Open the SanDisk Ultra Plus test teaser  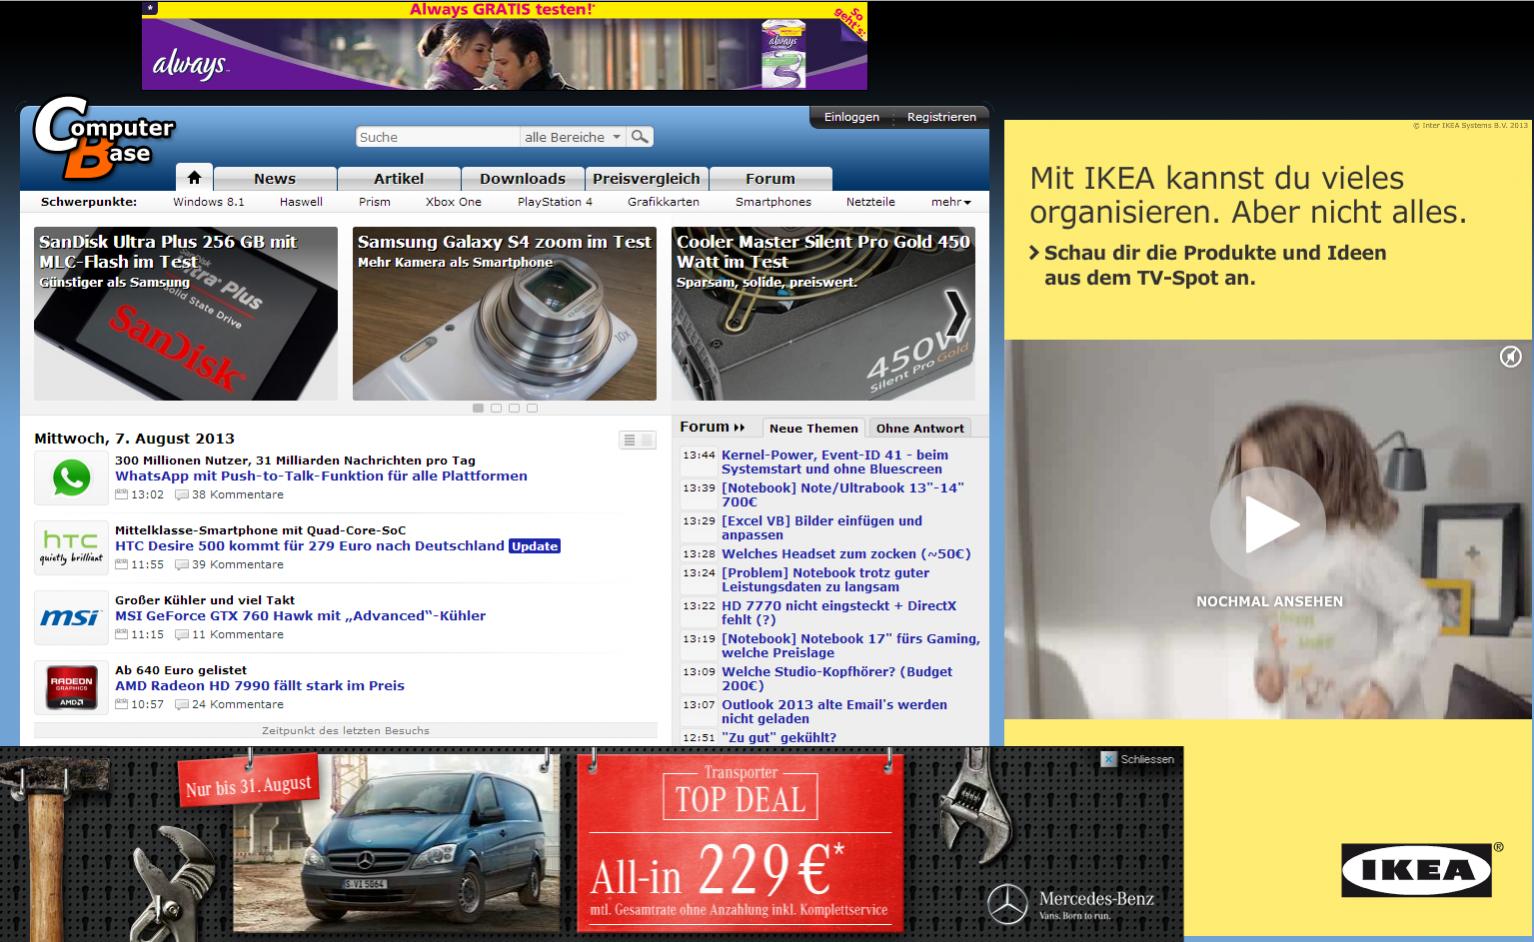coord(186,314)
